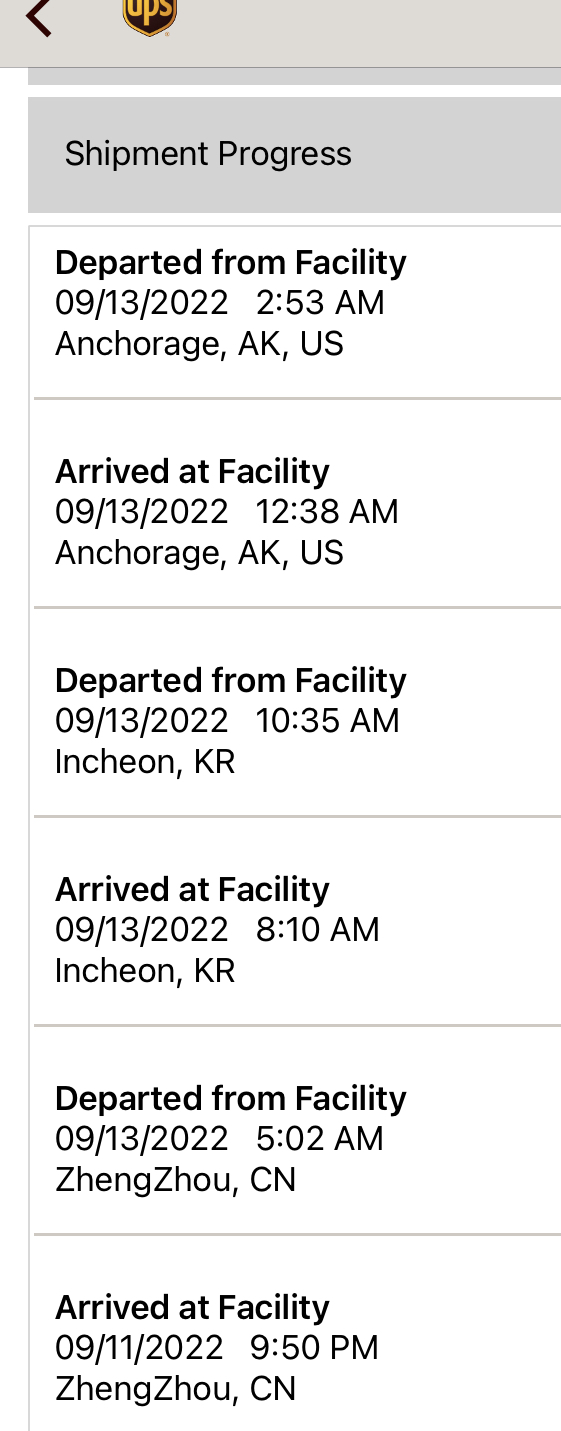561x1431 pixels.
Task: Tap the 10:35 AM timestamp line
Action: 227,721
